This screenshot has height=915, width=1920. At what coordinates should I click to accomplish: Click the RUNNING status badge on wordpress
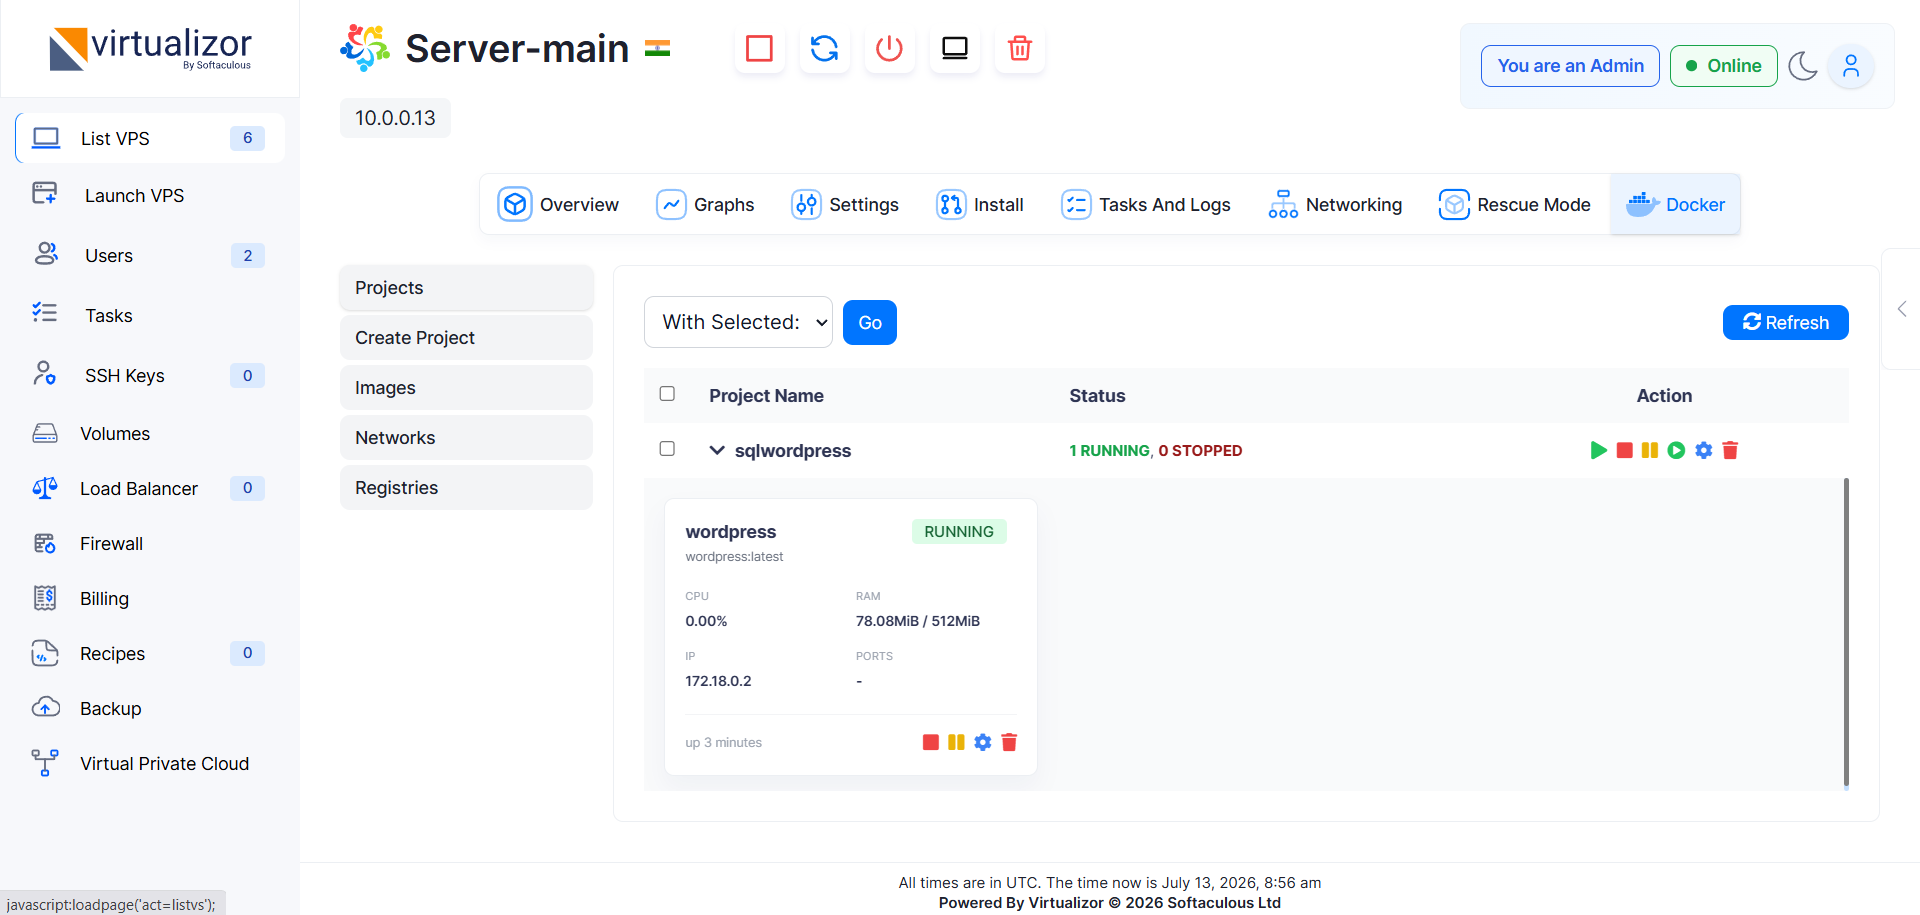(959, 532)
